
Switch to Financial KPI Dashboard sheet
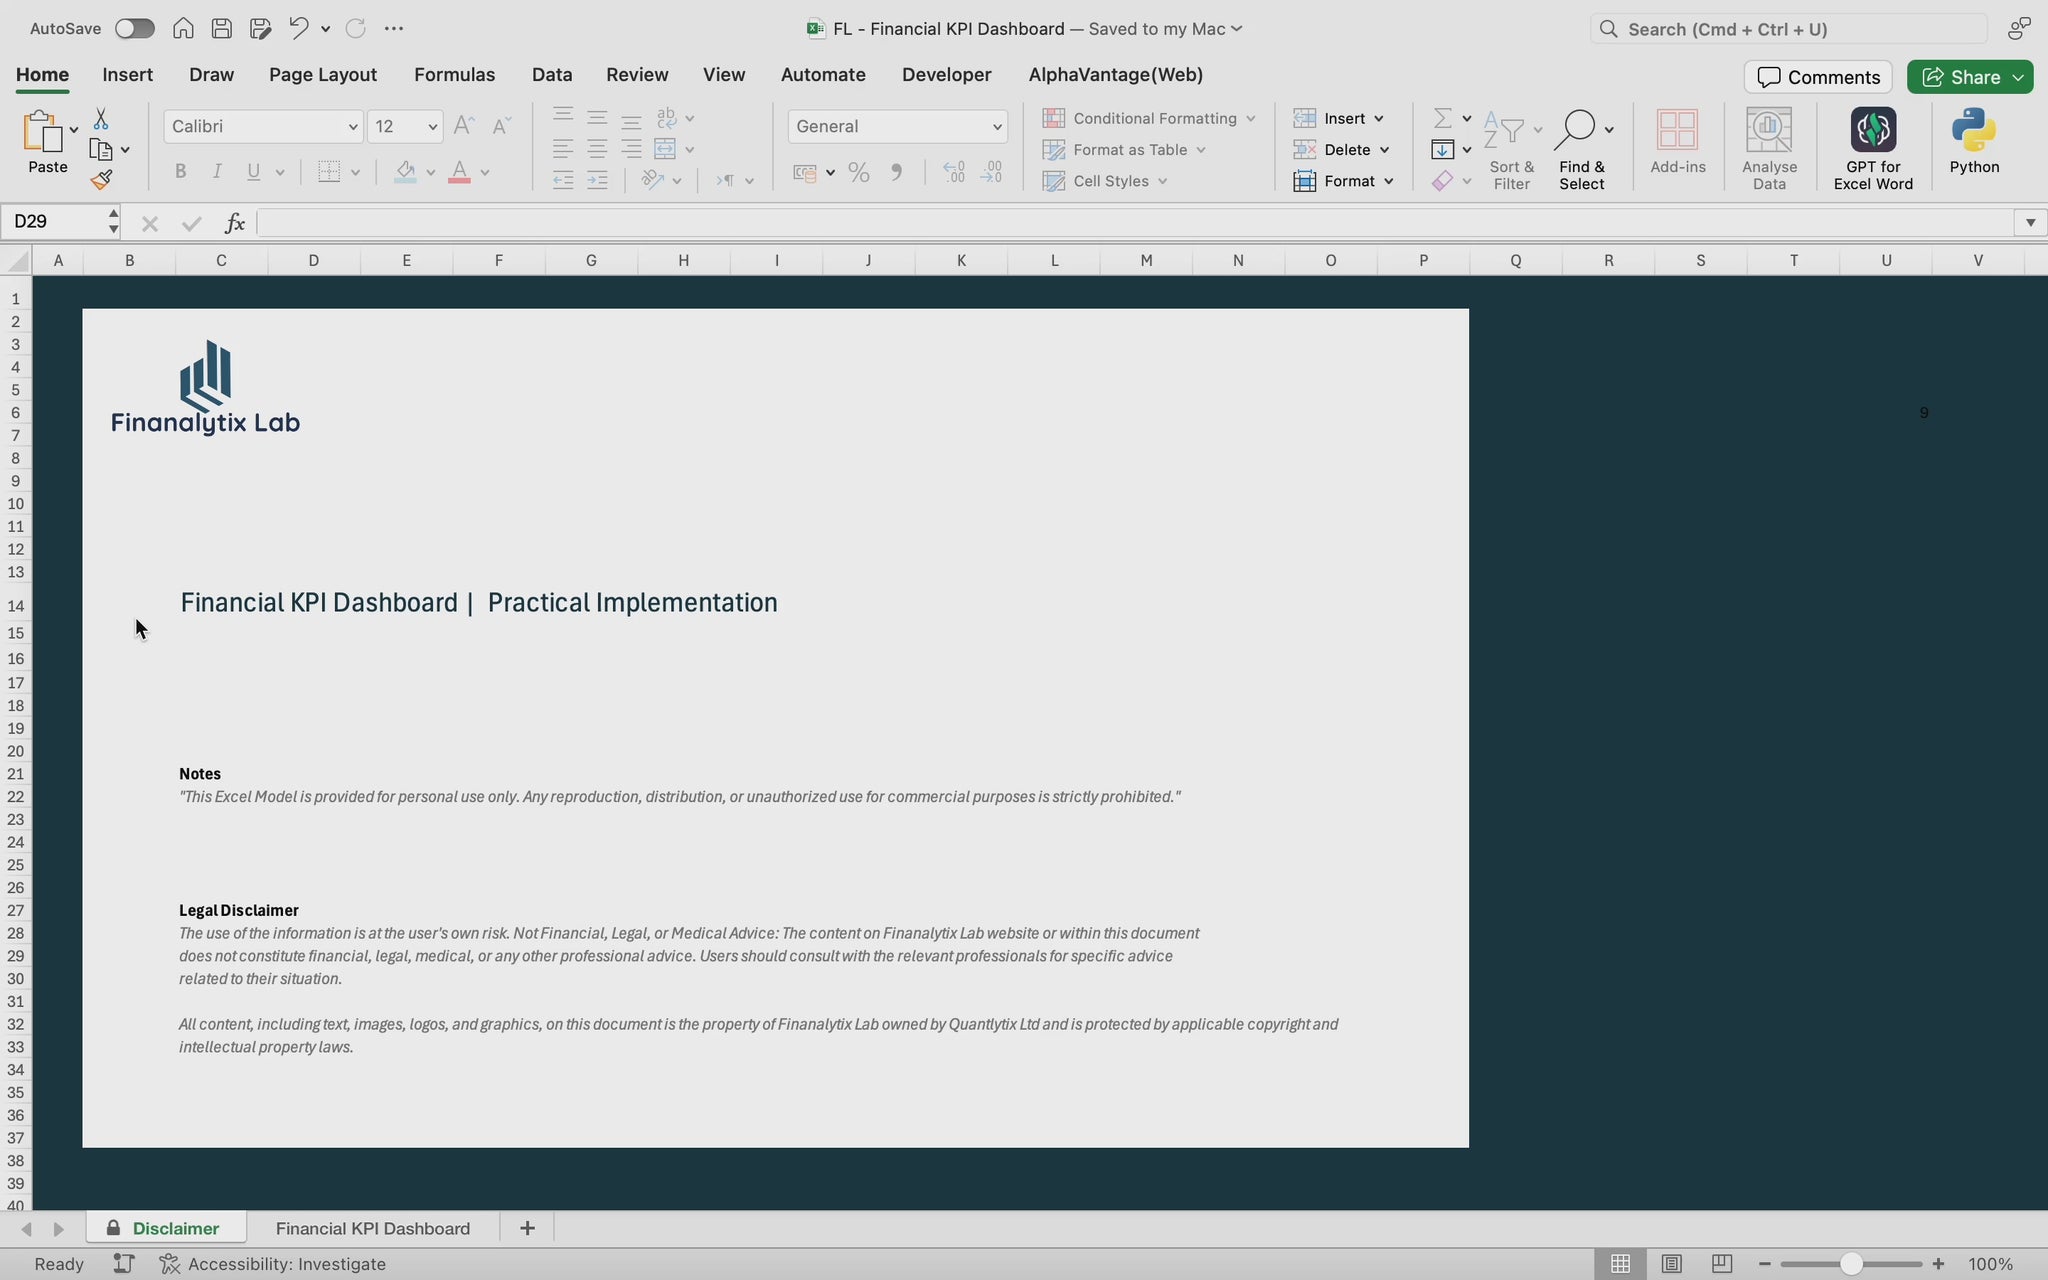373,1228
